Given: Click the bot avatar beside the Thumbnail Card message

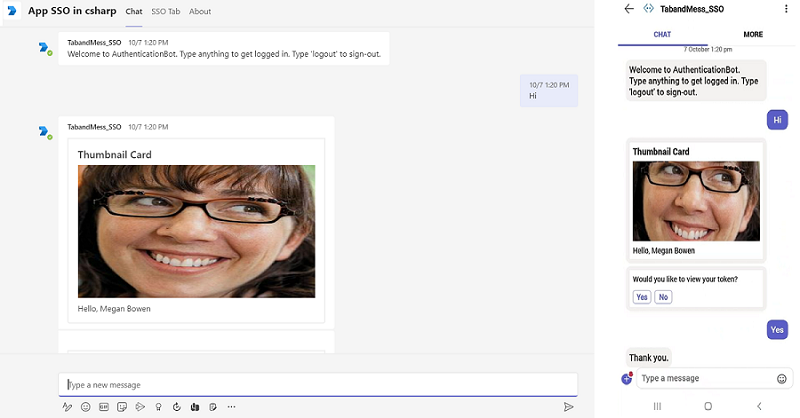Looking at the screenshot, I should coord(45,133).
